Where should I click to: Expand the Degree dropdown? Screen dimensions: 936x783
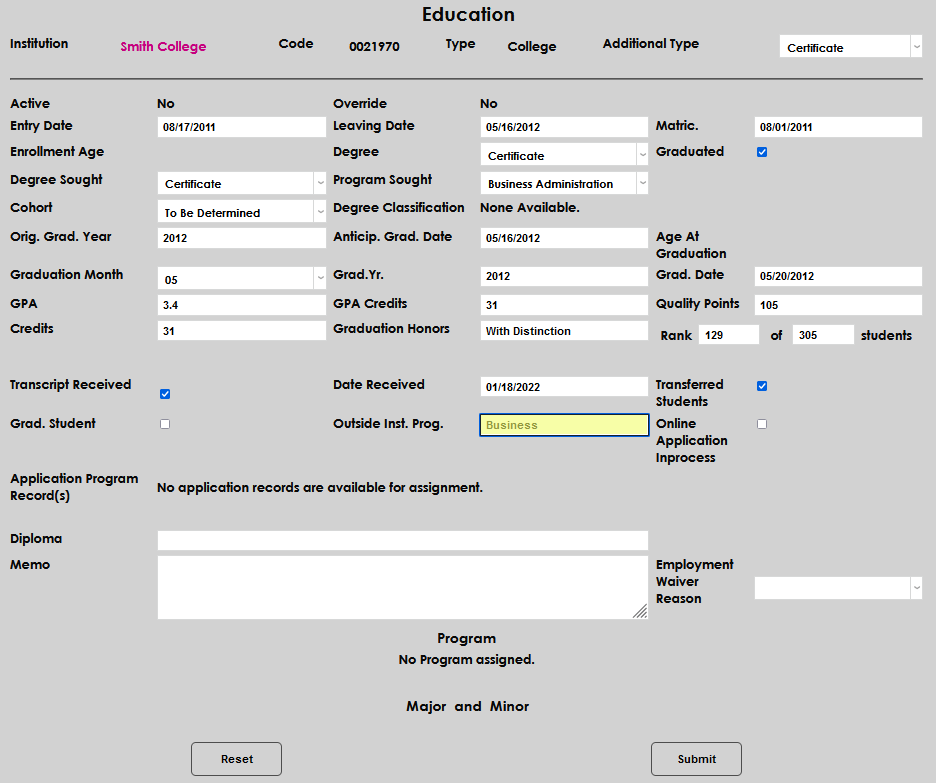point(564,155)
